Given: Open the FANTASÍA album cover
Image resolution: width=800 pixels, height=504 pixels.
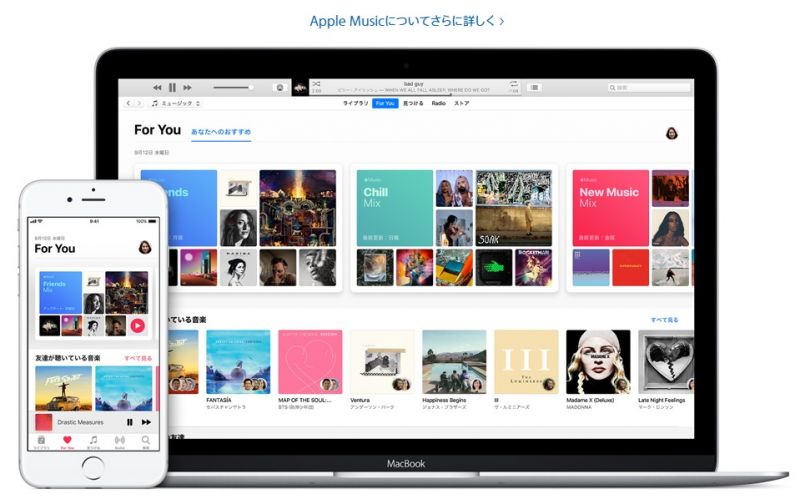Looking at the screenshot, I should coord(238,362).
